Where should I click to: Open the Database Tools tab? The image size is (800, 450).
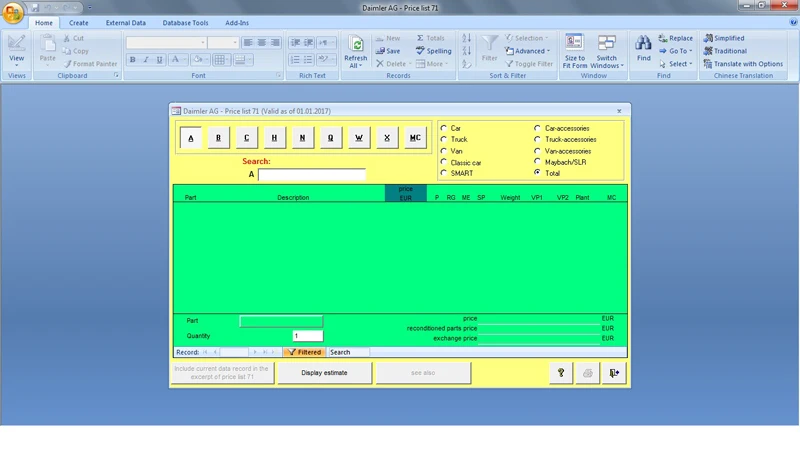coord(185,23)
